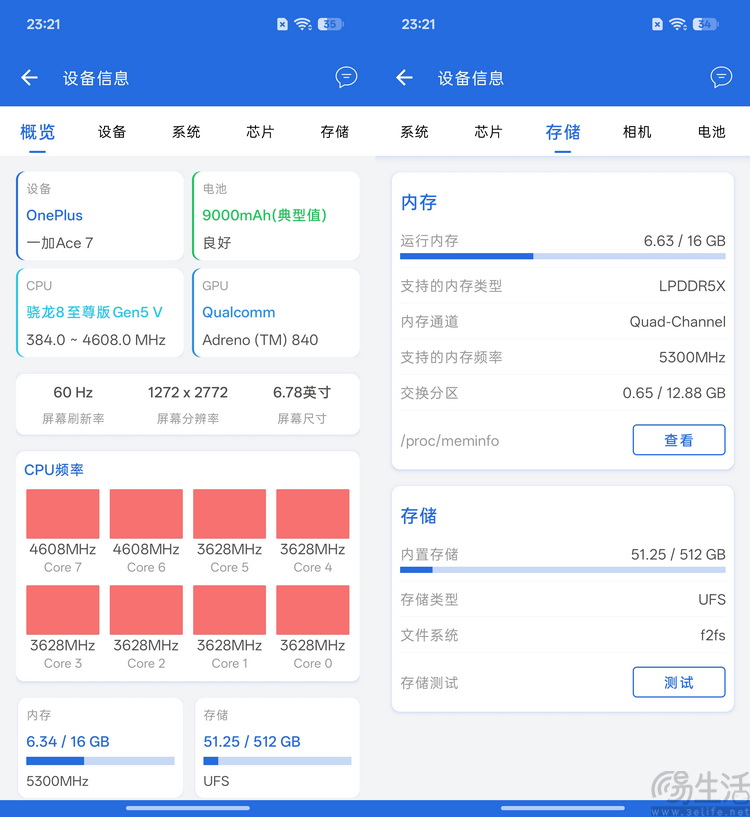Image resolution: width=750 pixels, height=817 pixels.
Task: Open the 存储 tab on the left screen
Action: click(x=335, y=132)
